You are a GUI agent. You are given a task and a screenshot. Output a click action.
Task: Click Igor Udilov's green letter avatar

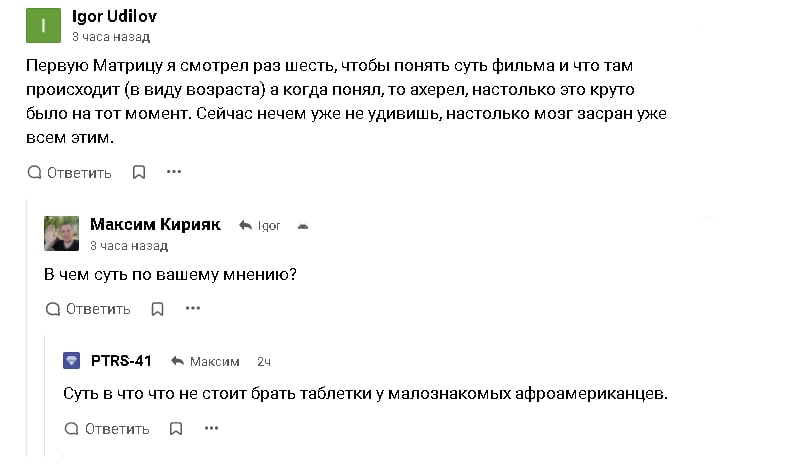(43, 25)
